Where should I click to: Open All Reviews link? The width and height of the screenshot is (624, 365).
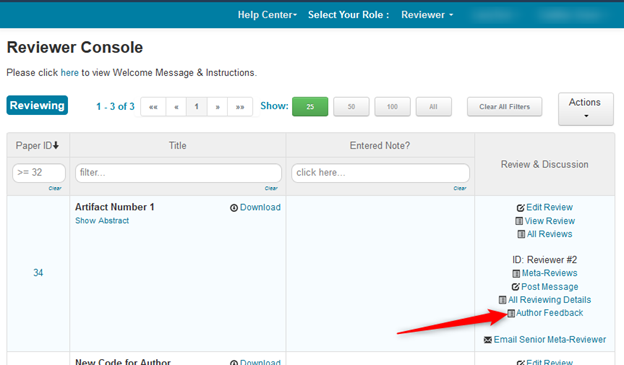point(550,234)
